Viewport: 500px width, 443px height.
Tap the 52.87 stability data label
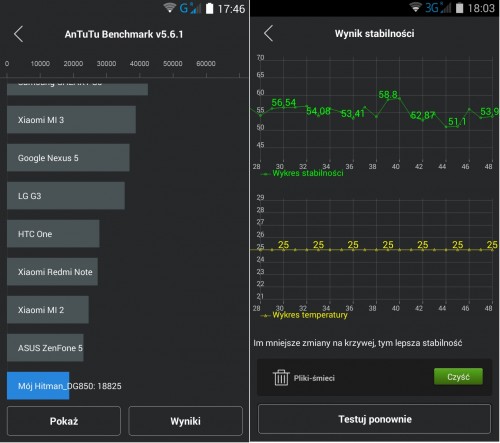[422, 115]
